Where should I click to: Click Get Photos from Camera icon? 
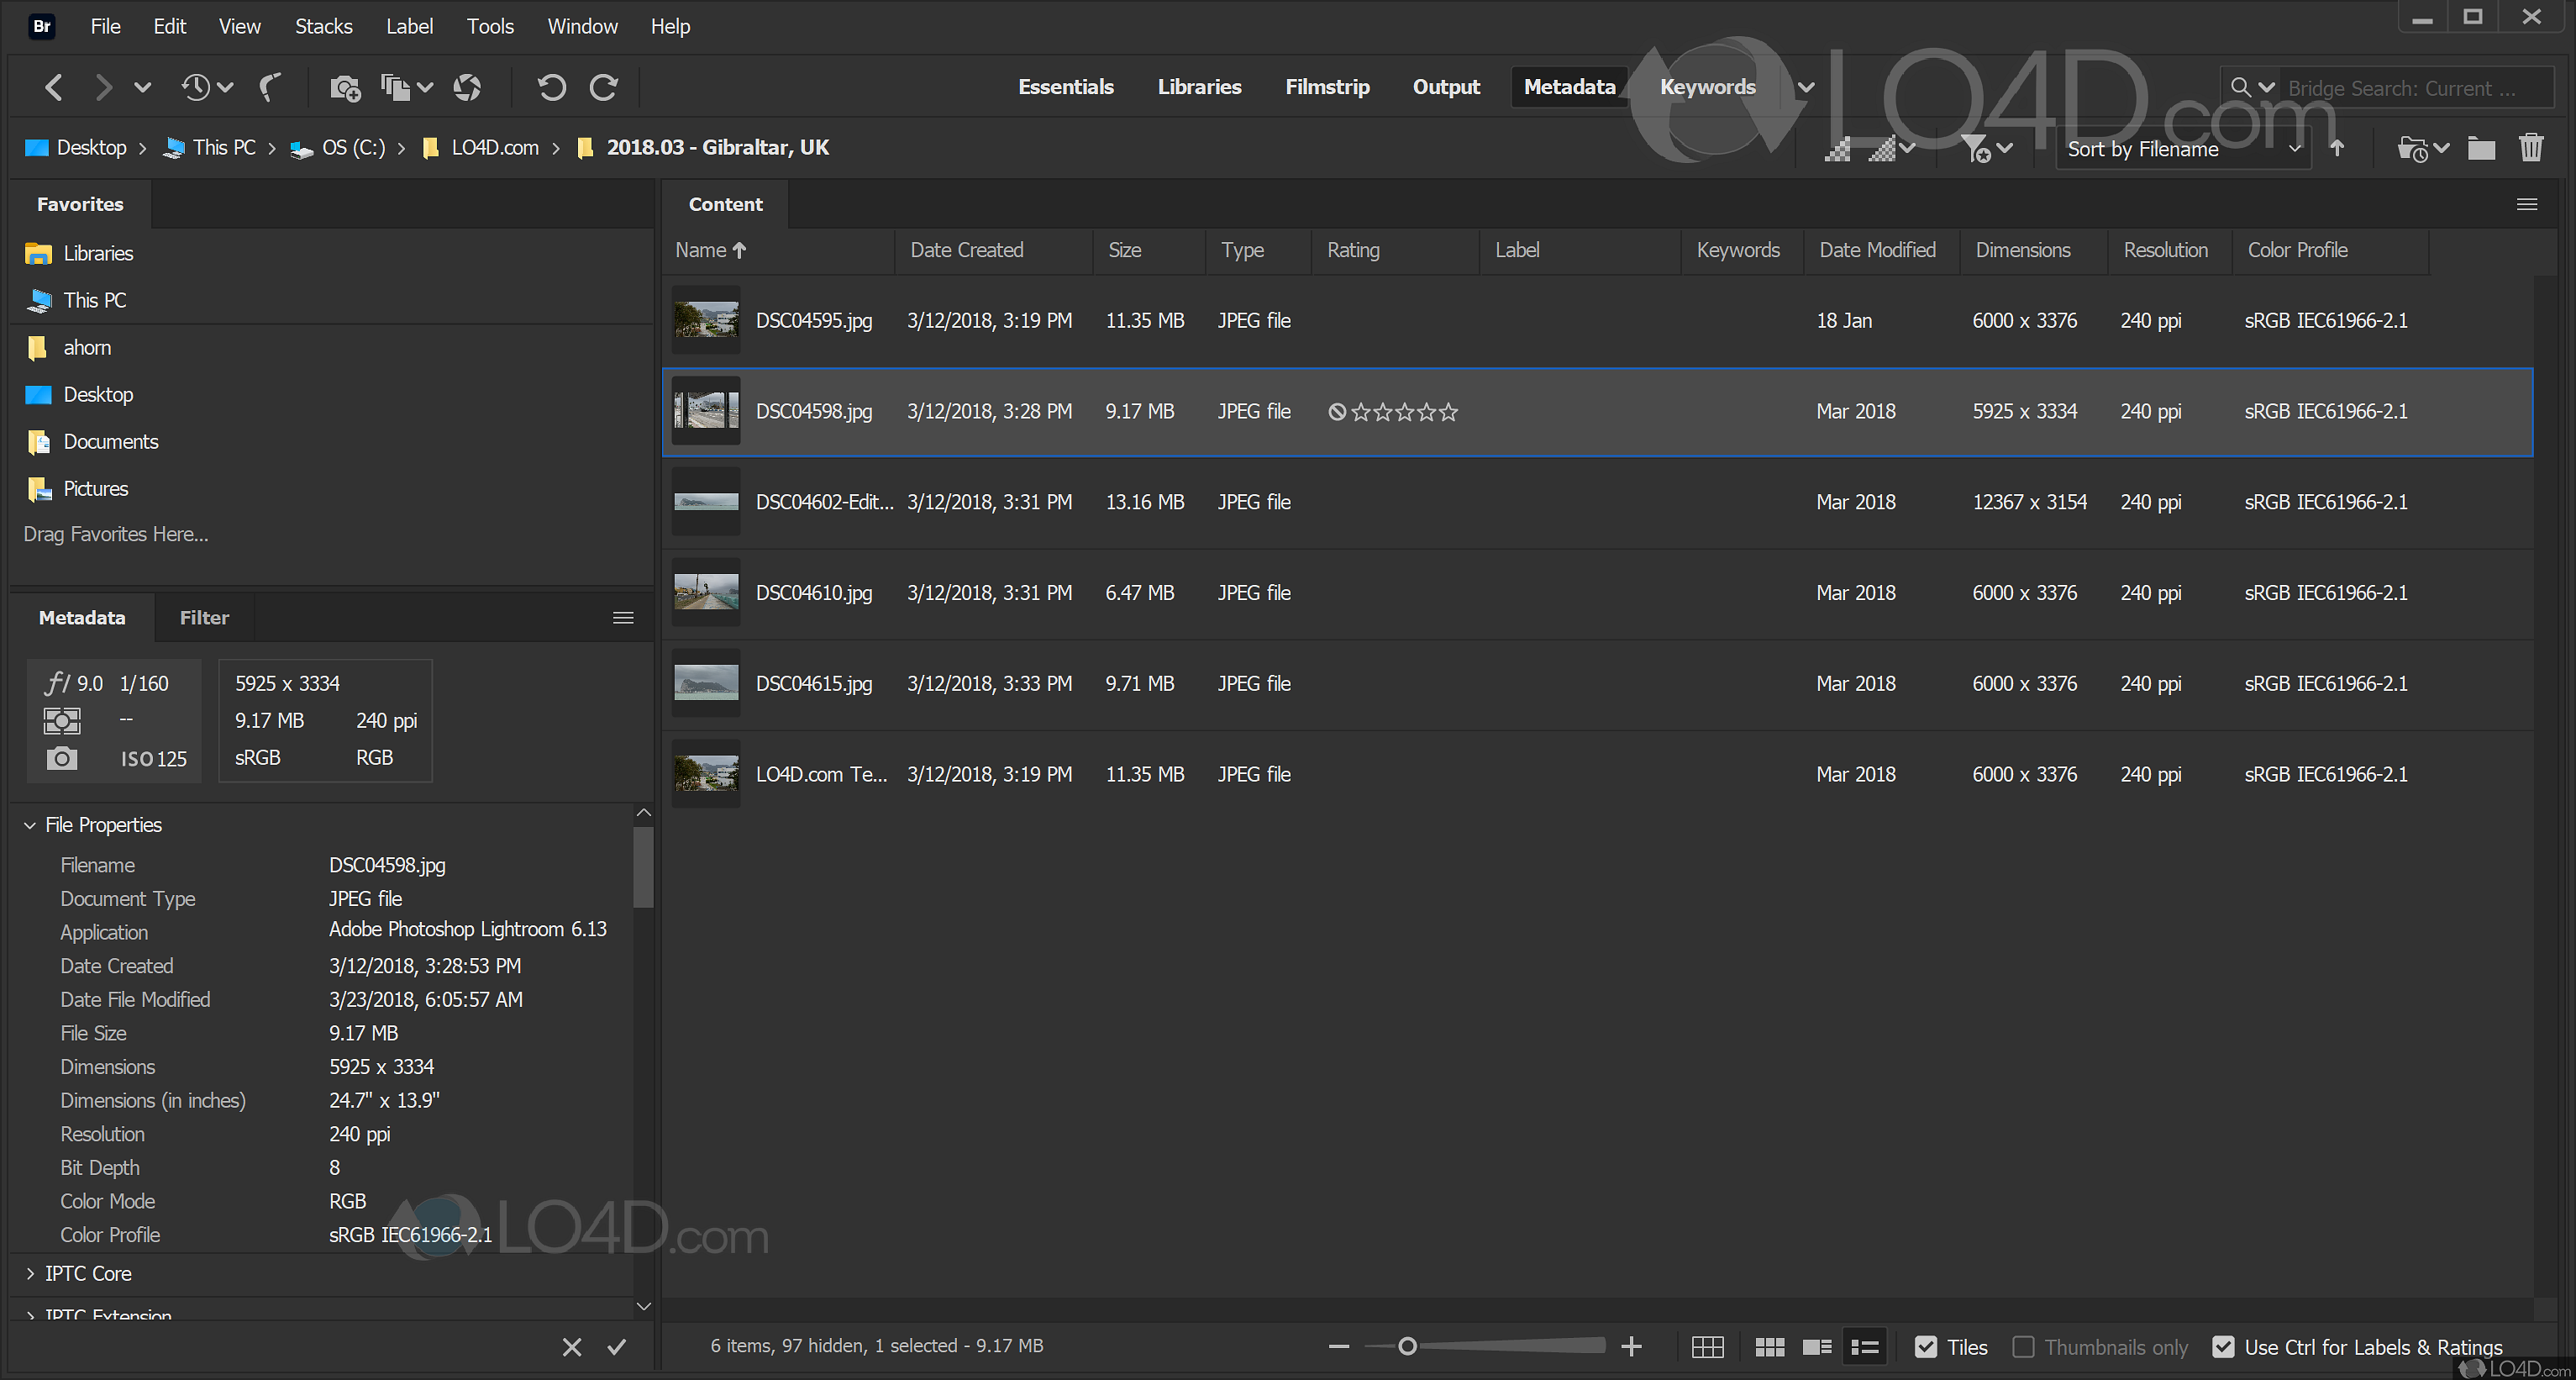pyautogui.click(x=345, y=88)
